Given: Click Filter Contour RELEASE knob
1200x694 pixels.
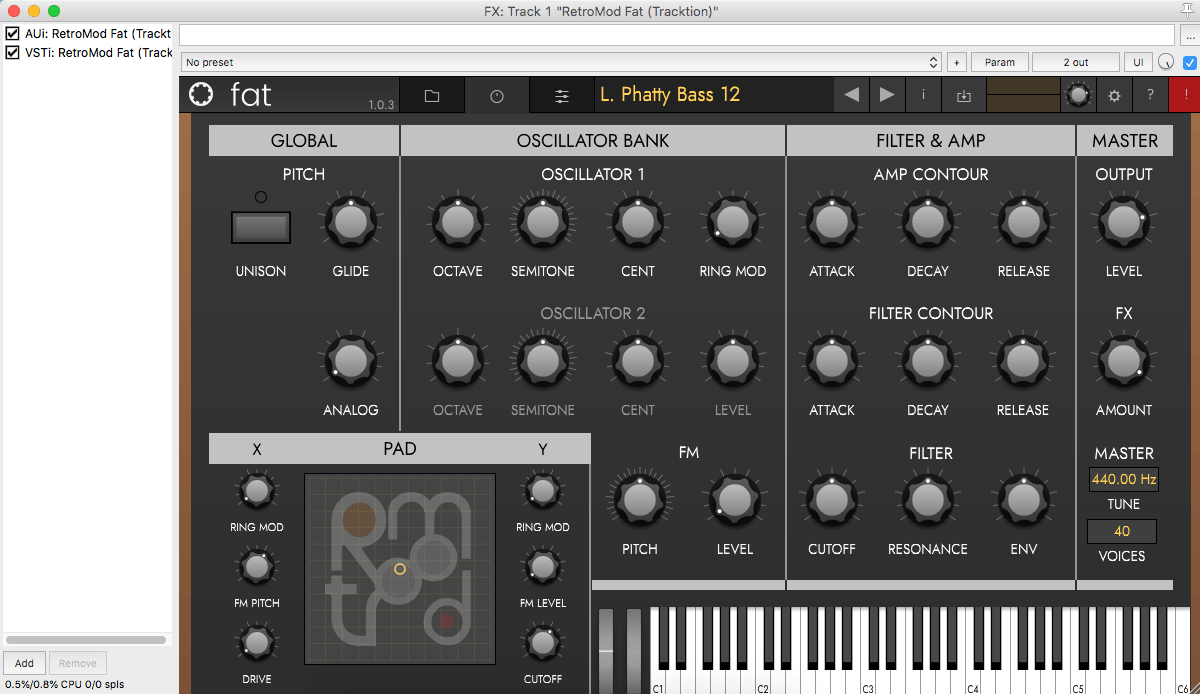Looking at the screenshot, I should 1023,361.
